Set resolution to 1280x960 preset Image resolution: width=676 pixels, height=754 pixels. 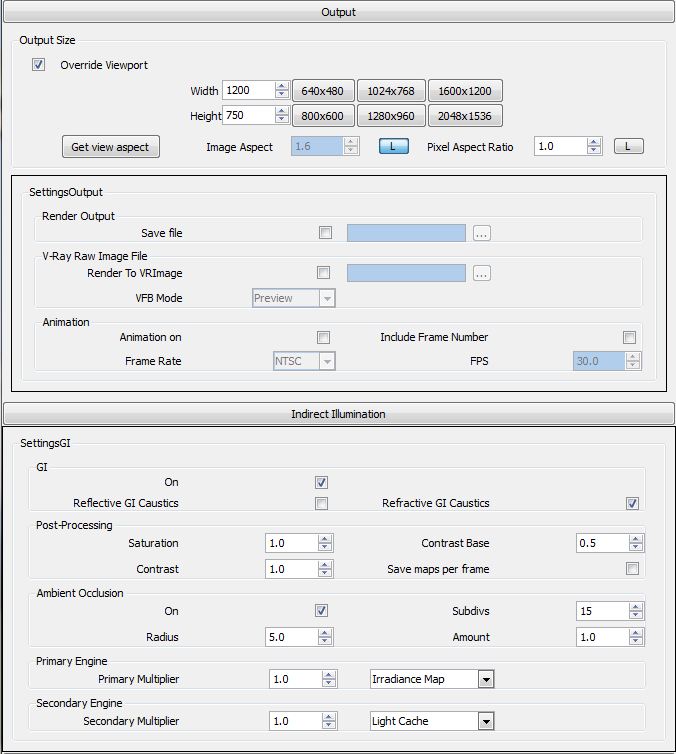[x=391, y=116]
